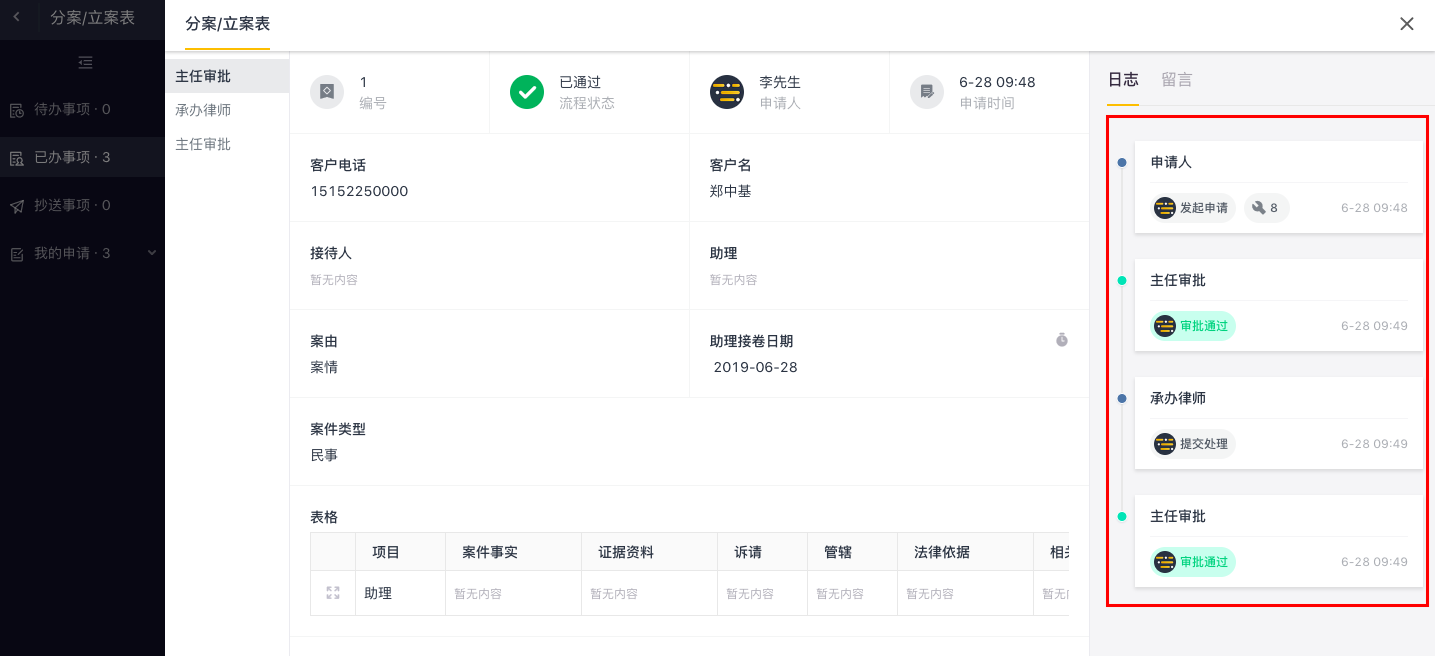The height and width of the screenshot is (656, 1435).
Task: Select the 日志 tab
Action: coord(1122,80)
